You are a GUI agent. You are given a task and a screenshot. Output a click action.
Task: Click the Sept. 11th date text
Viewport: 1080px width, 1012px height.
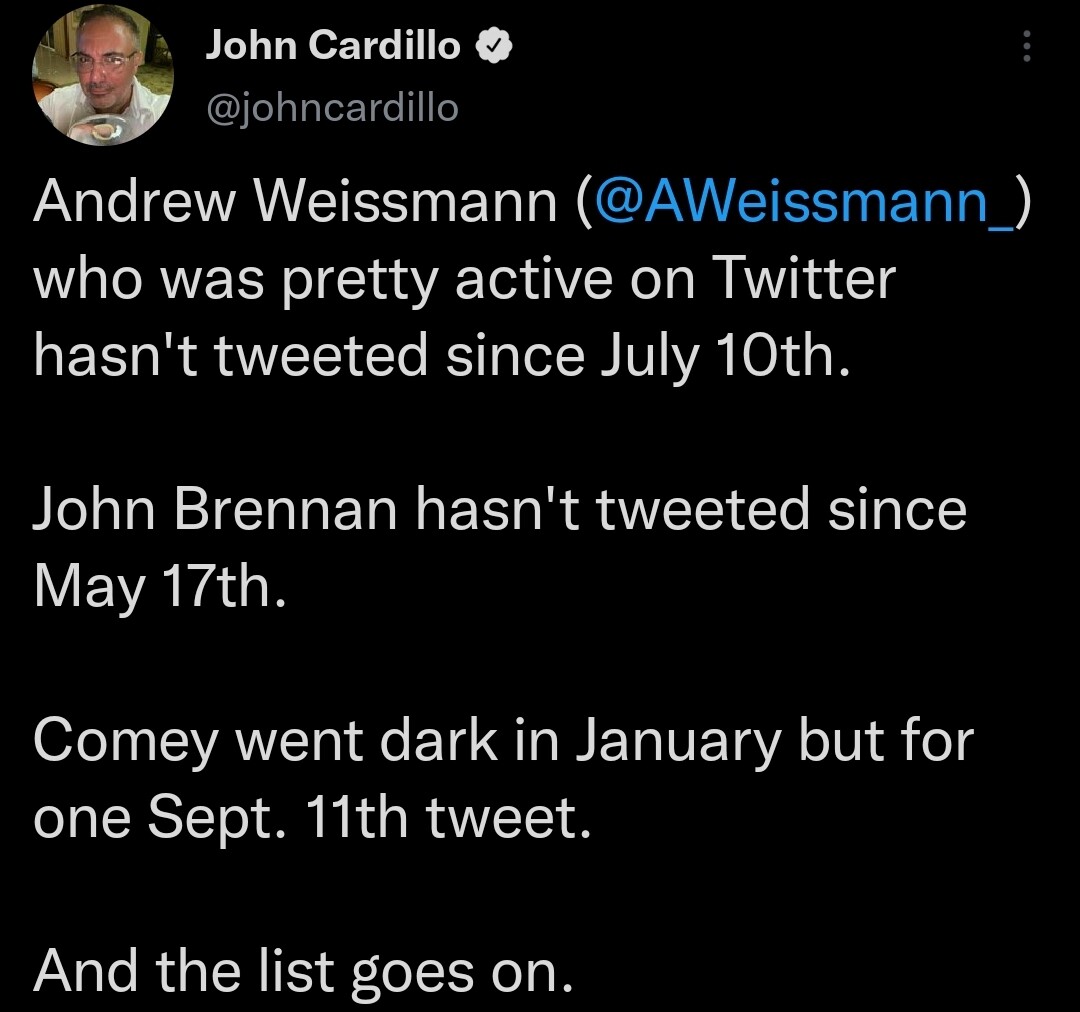coord(281,819)
